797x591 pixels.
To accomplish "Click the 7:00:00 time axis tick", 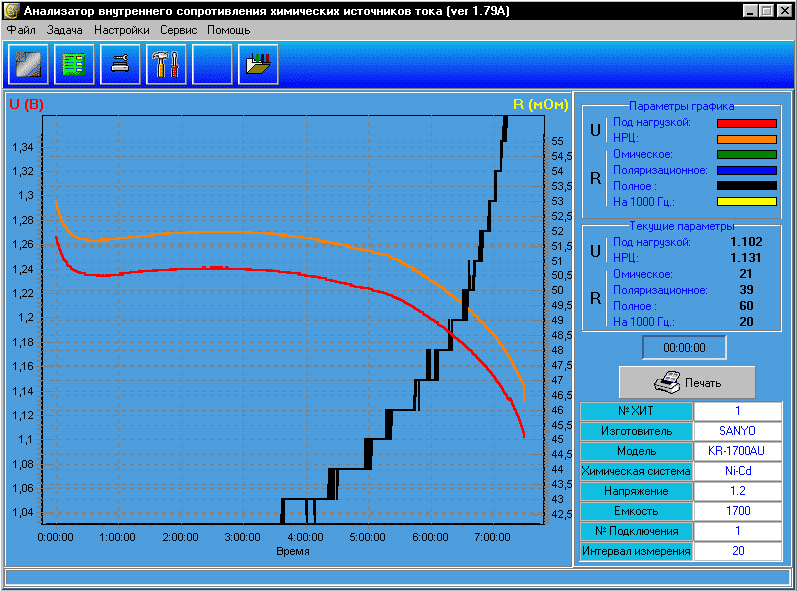I will point(492,537).
